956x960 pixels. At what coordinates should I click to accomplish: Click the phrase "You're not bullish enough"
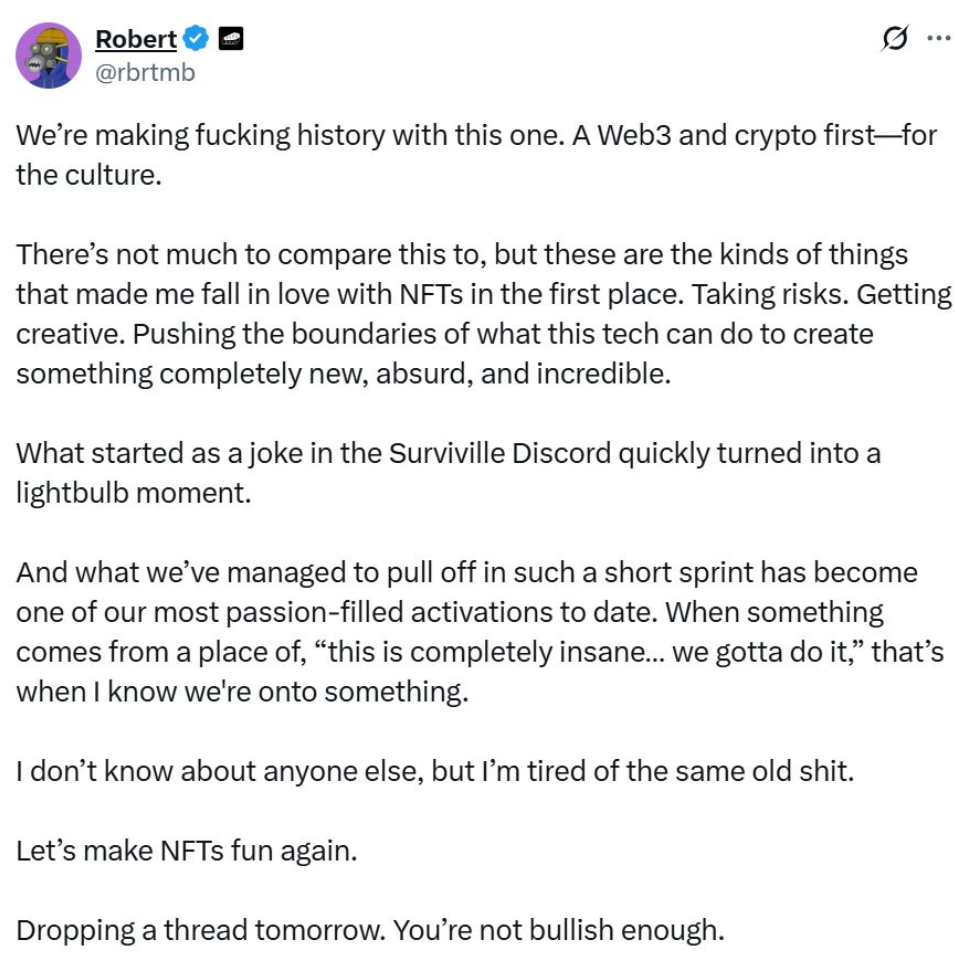(x=558, y=930)
